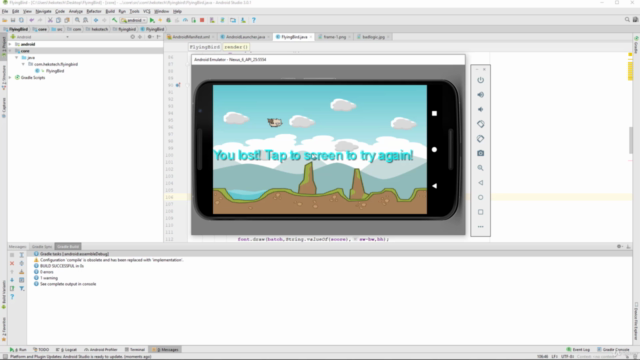
Task: Click emulator zoom magnifier icon
Action: pos(480,168)
